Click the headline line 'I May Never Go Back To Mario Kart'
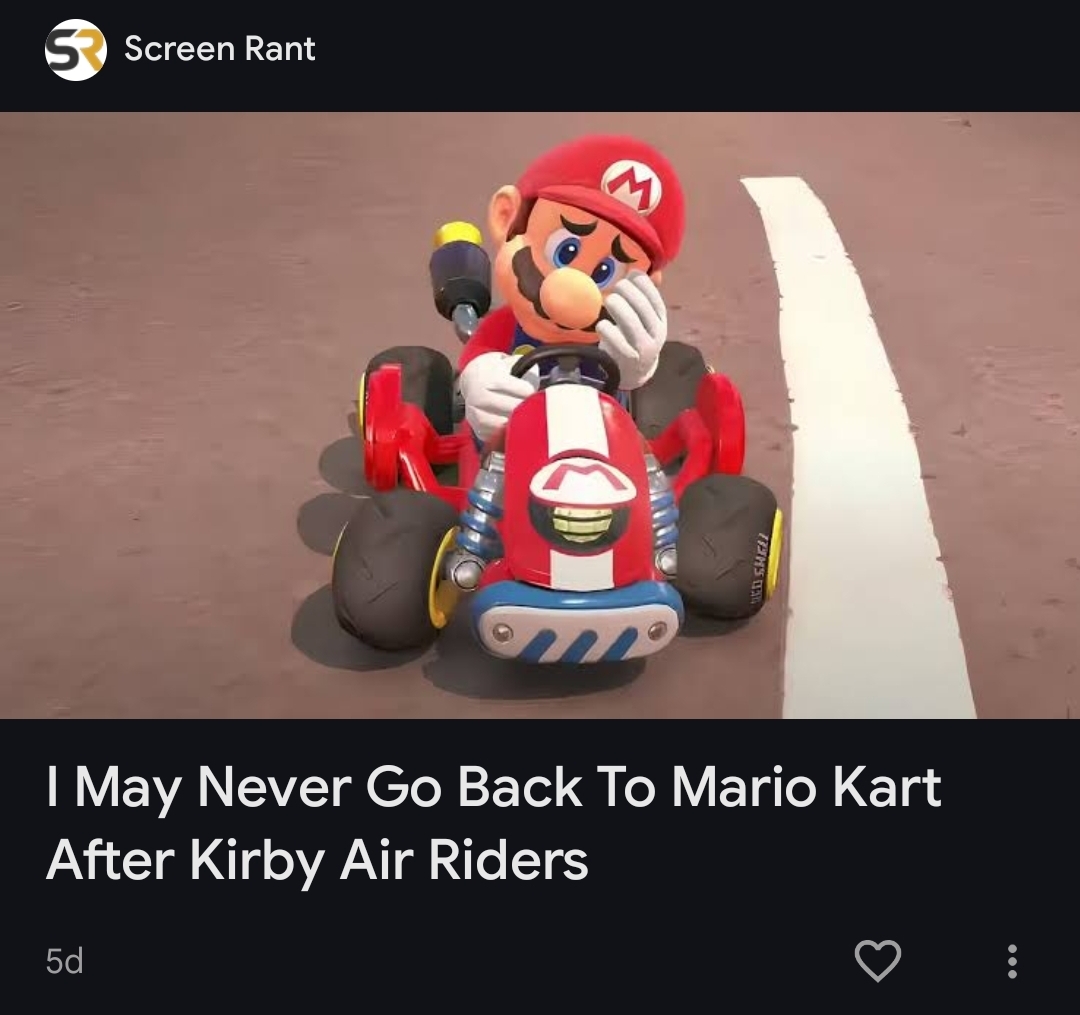Viewport: 1080px width, 1015px height. 494,788
